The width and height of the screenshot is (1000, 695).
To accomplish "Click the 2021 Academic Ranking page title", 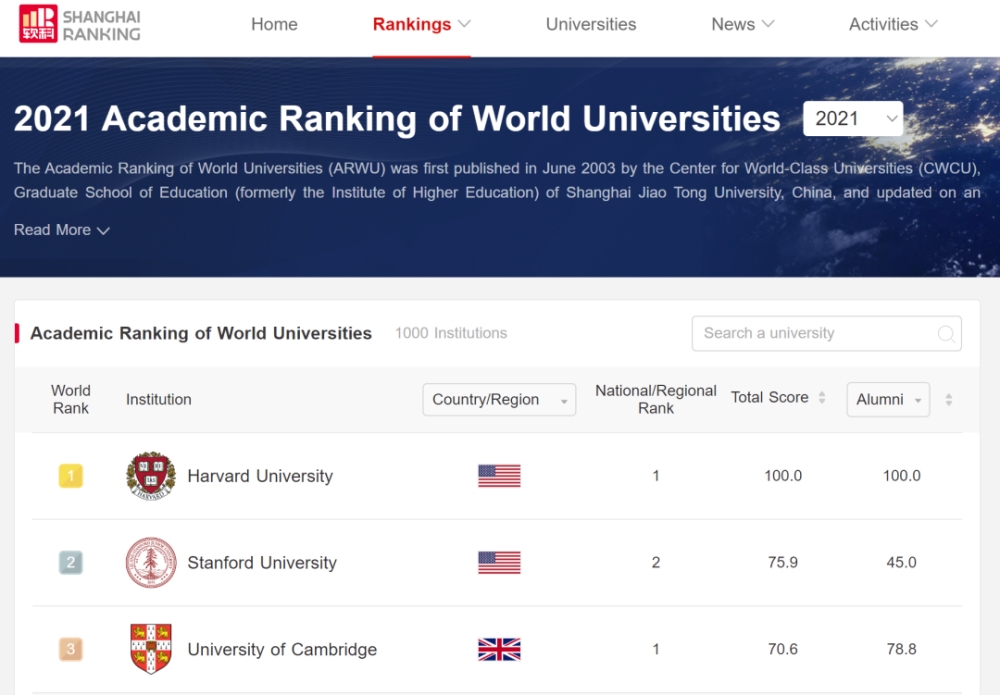I will coord(397,119).
